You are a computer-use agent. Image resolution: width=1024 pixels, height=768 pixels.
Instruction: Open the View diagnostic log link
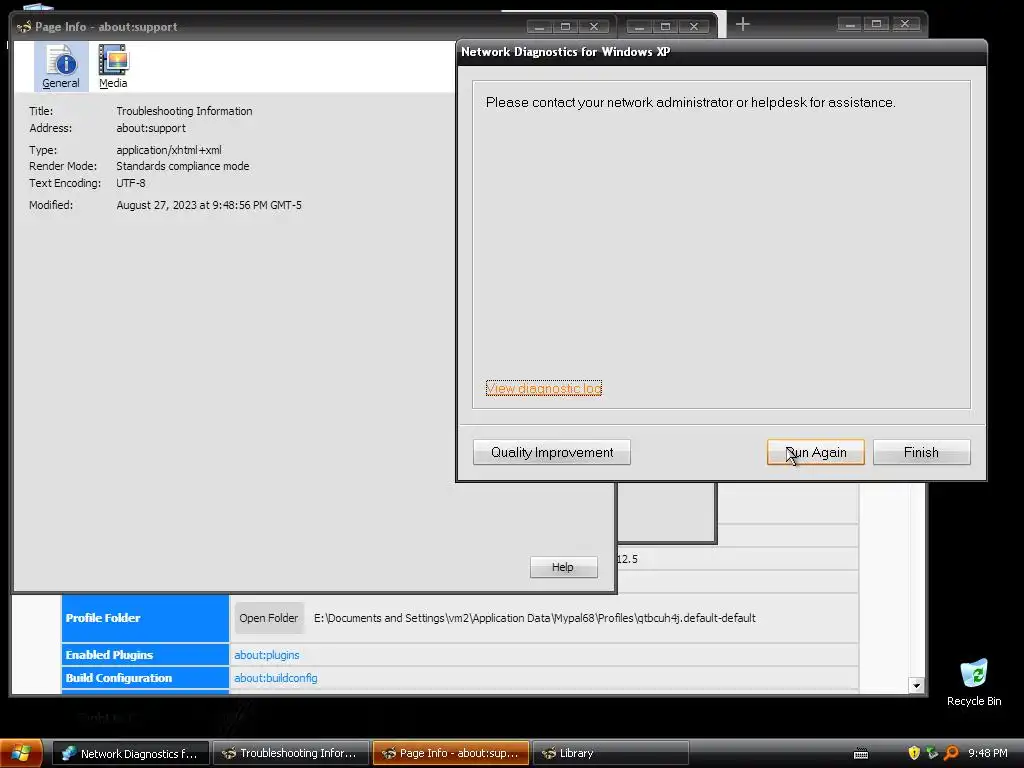(x=543, y=389)
